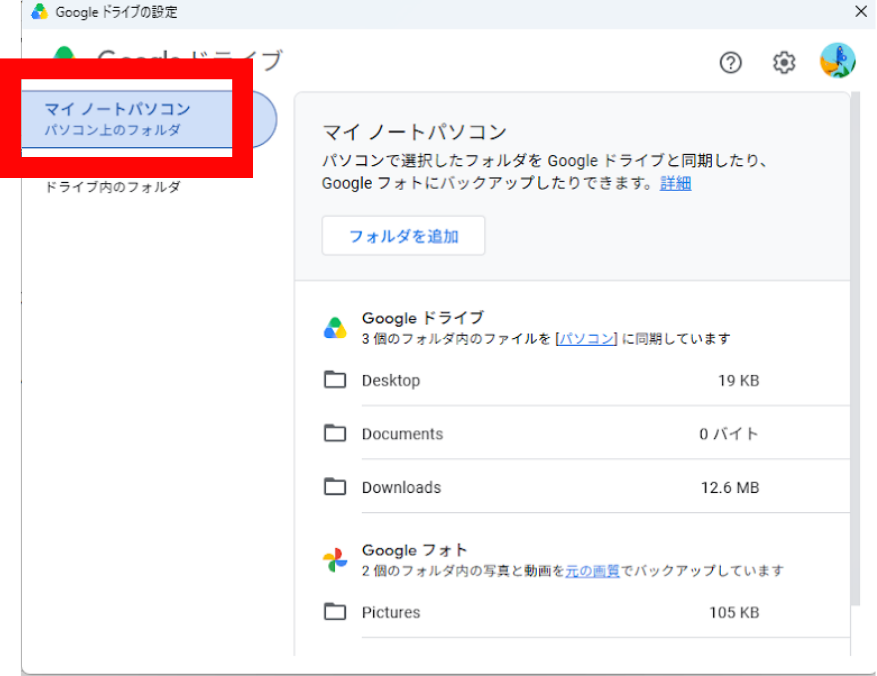Click the パソコン link under Google ドライブ

point(587,339)
